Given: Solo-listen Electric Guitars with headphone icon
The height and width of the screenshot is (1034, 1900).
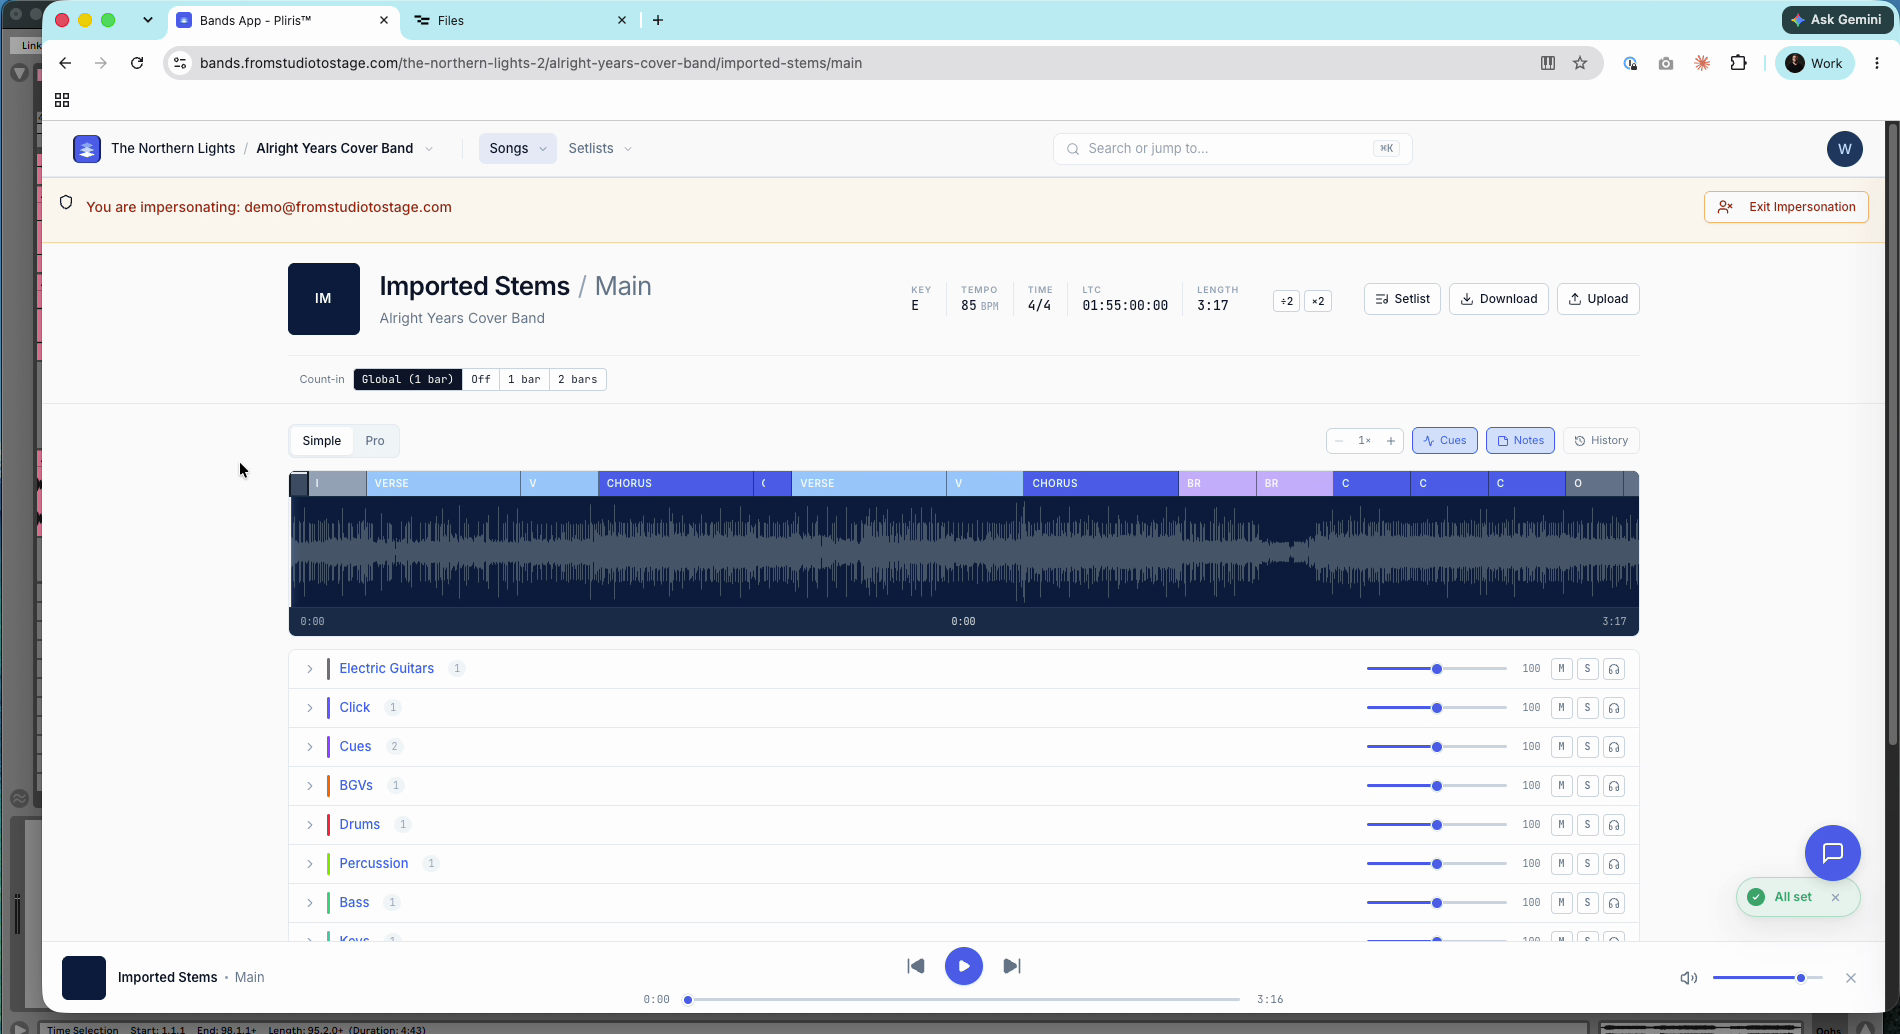Looking at the screenshot, I should (1613, 669).
